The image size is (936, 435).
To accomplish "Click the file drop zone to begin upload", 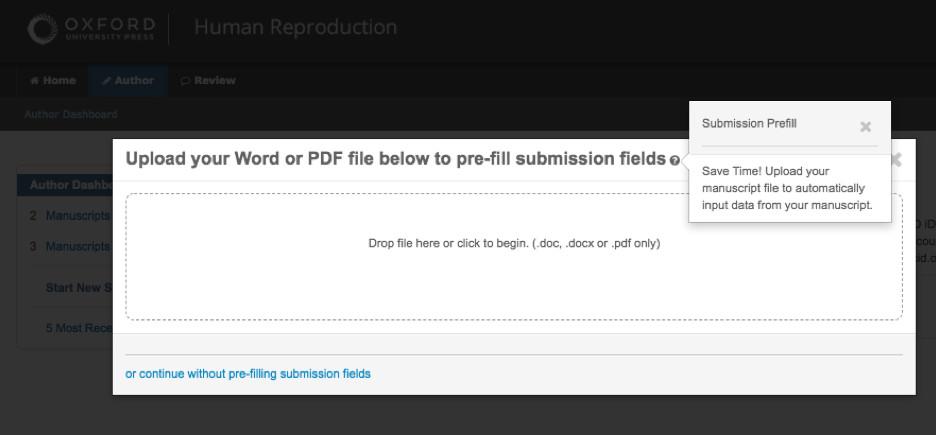I will point(514,257).
